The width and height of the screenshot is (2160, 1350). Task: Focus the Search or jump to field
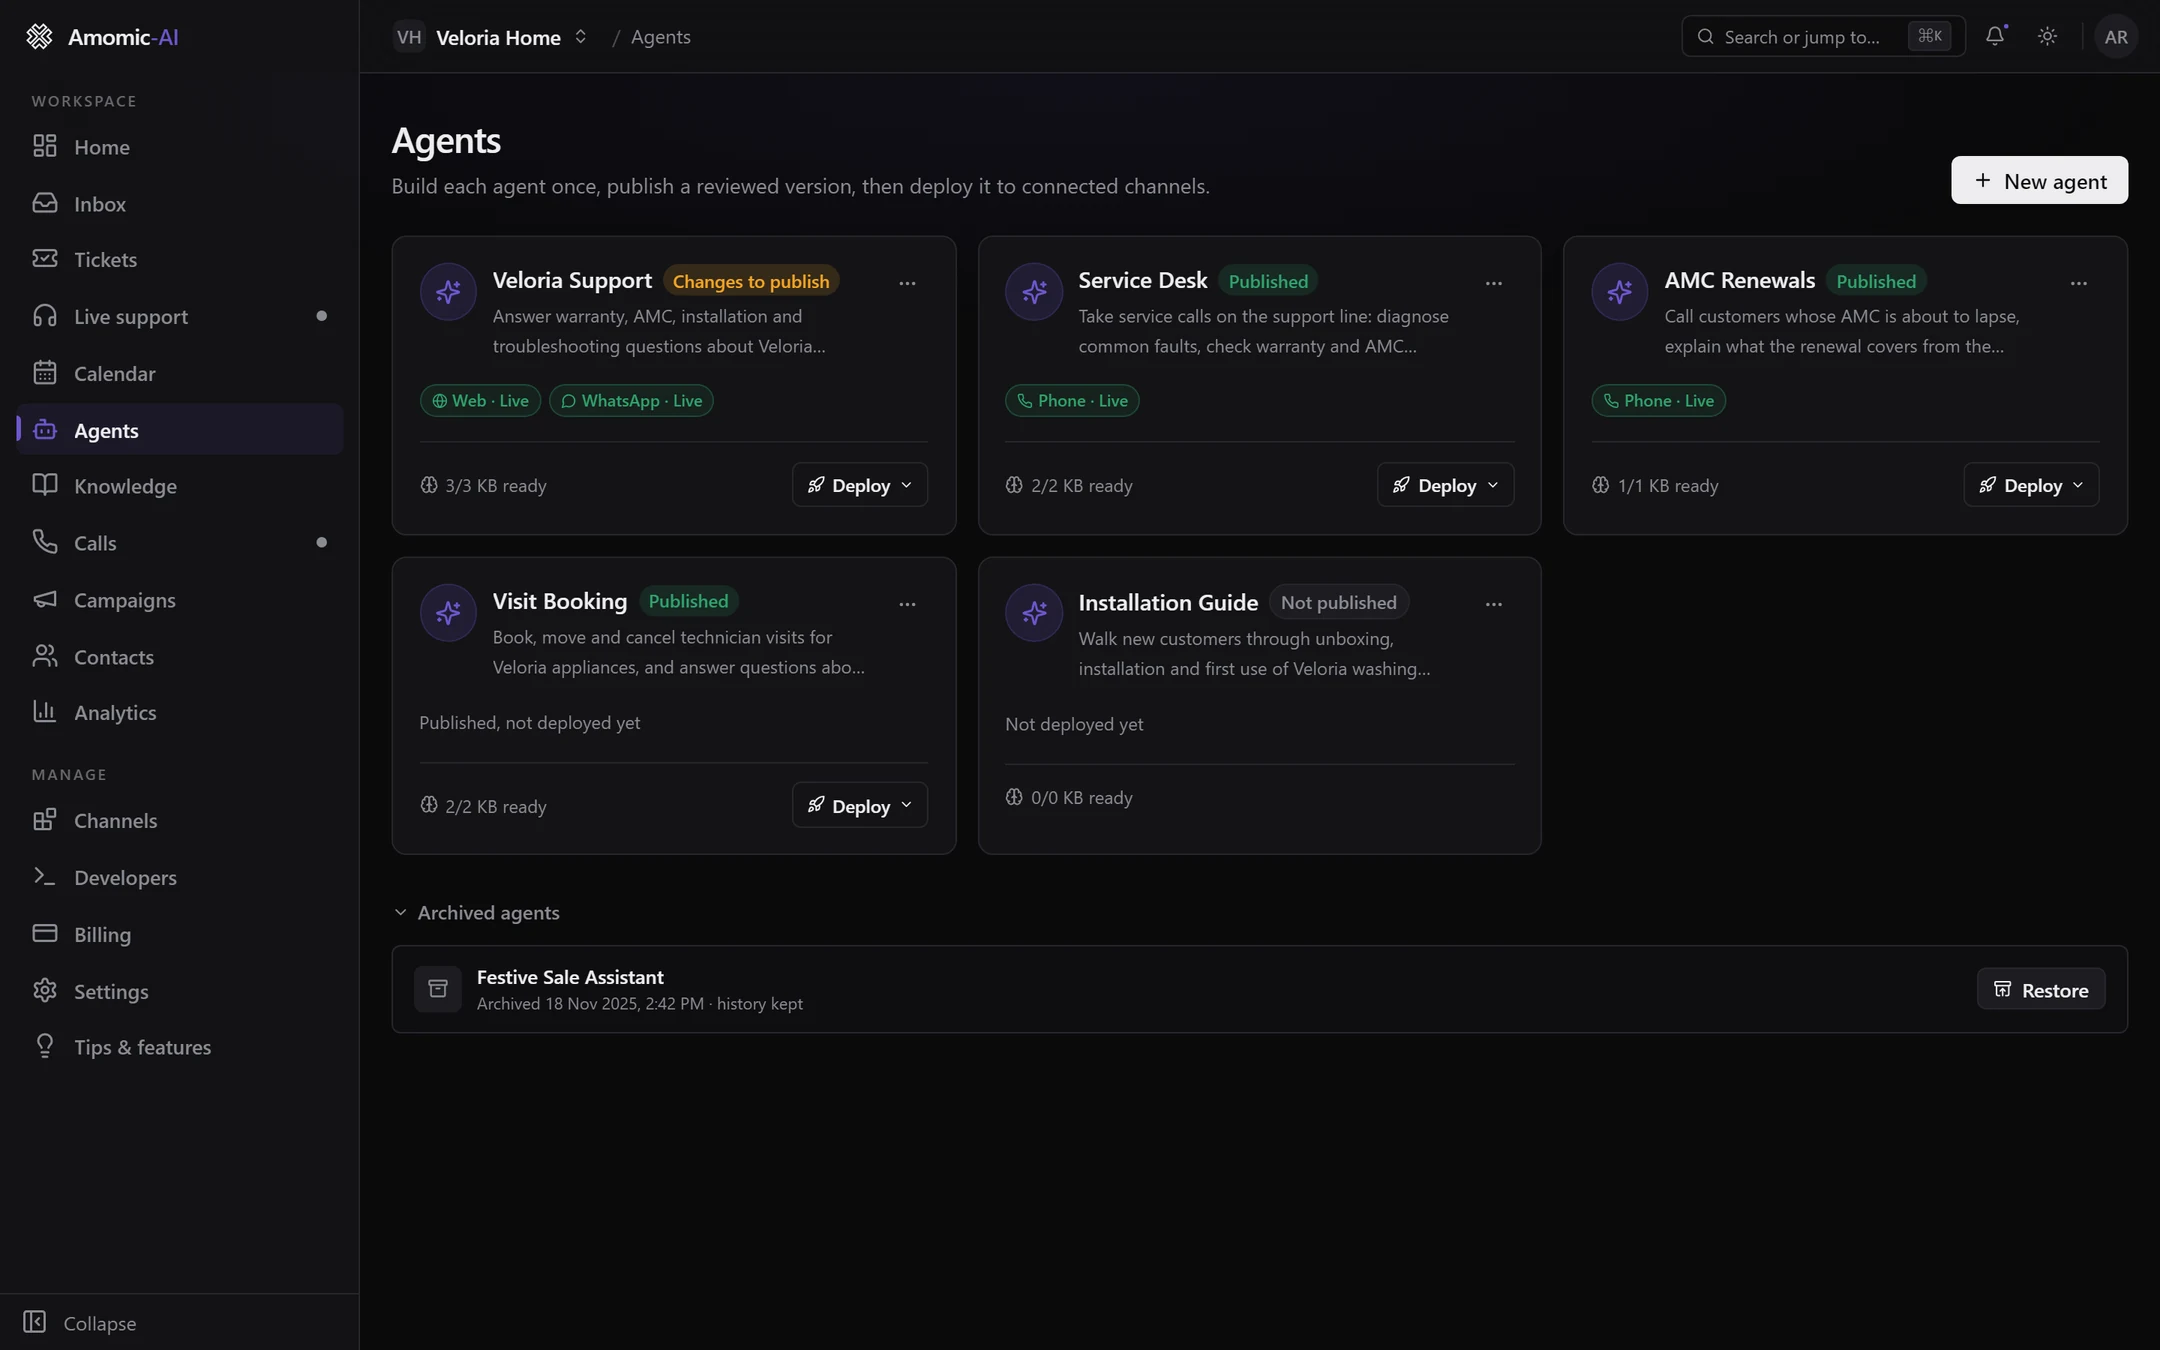pos(1823,37)
